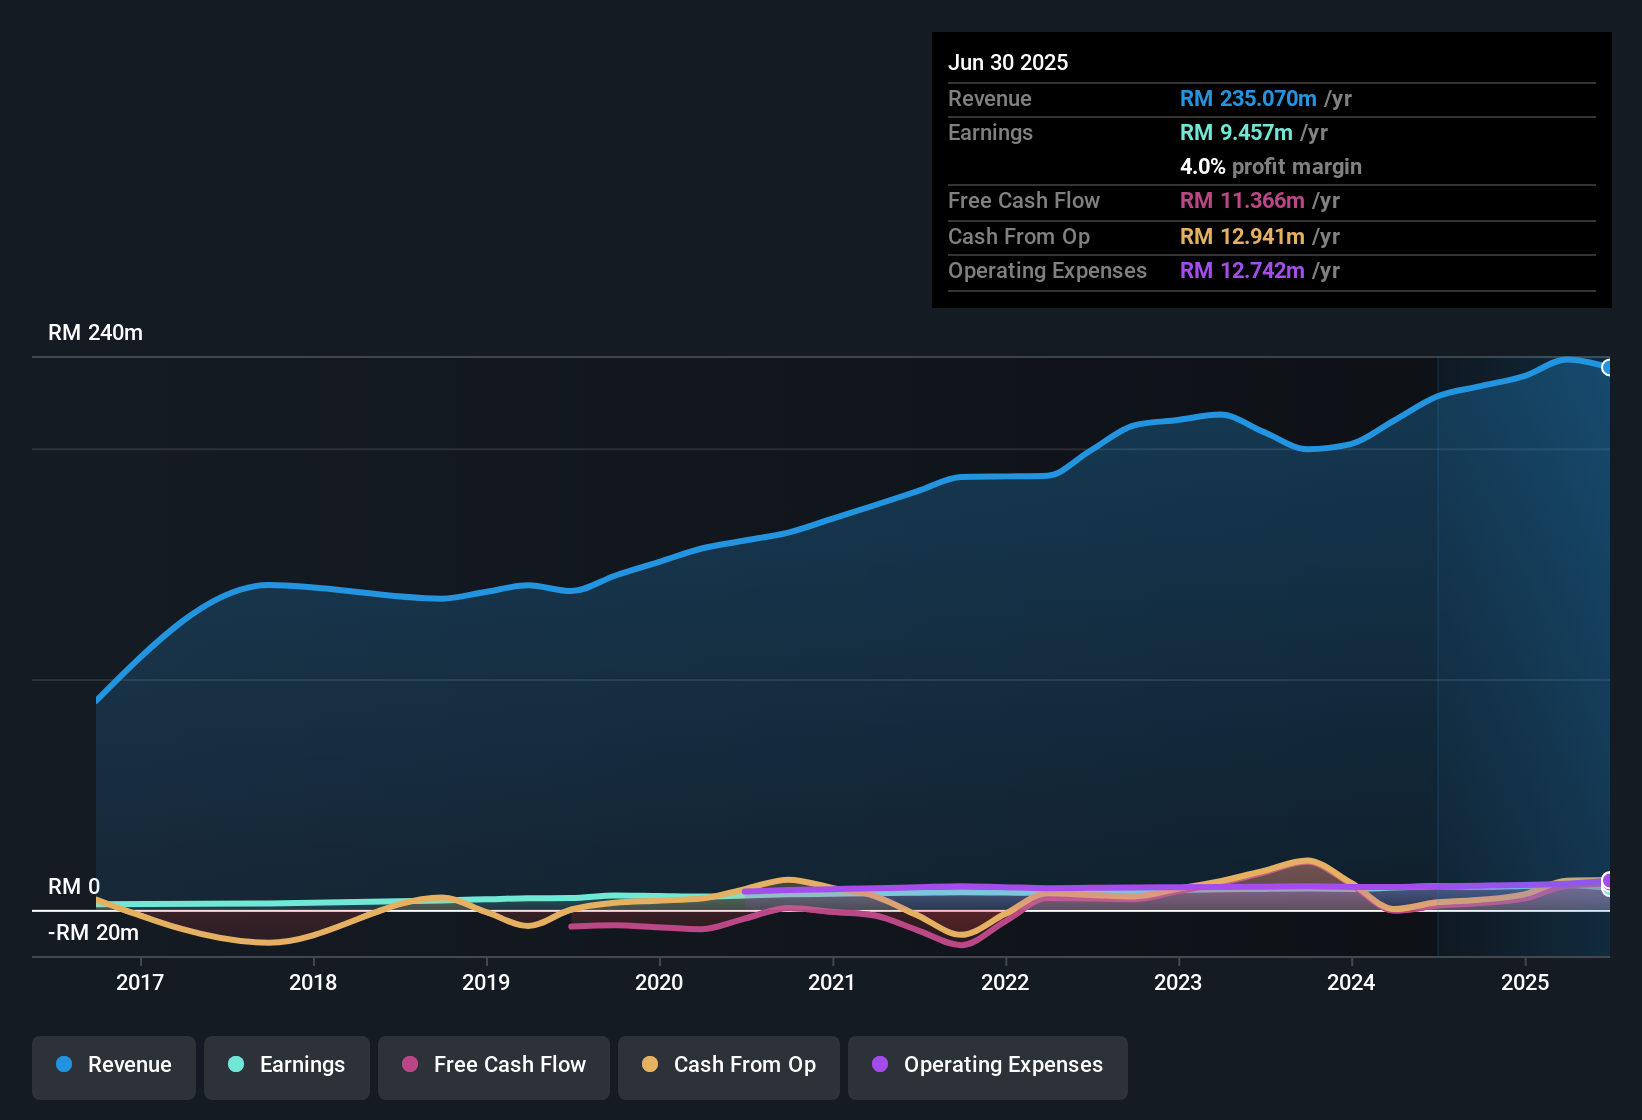Click the 4.0% profit margin text
Viewport: 1642px width, 1120px height.
click(x=1270, y=167)
